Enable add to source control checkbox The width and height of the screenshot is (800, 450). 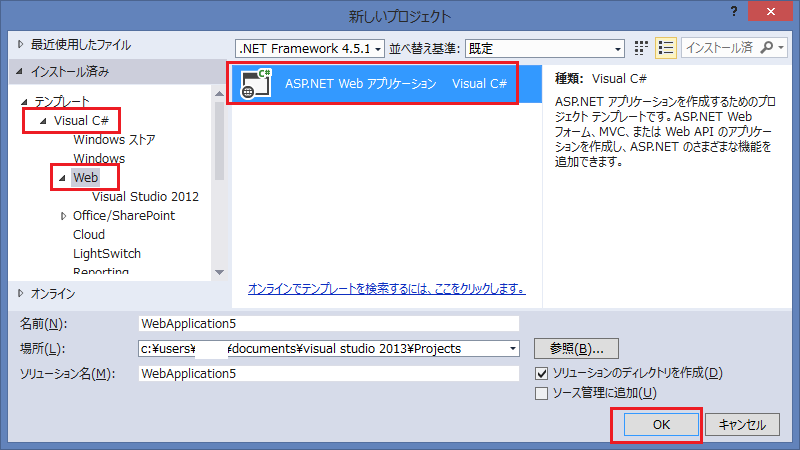pos(541,393)
